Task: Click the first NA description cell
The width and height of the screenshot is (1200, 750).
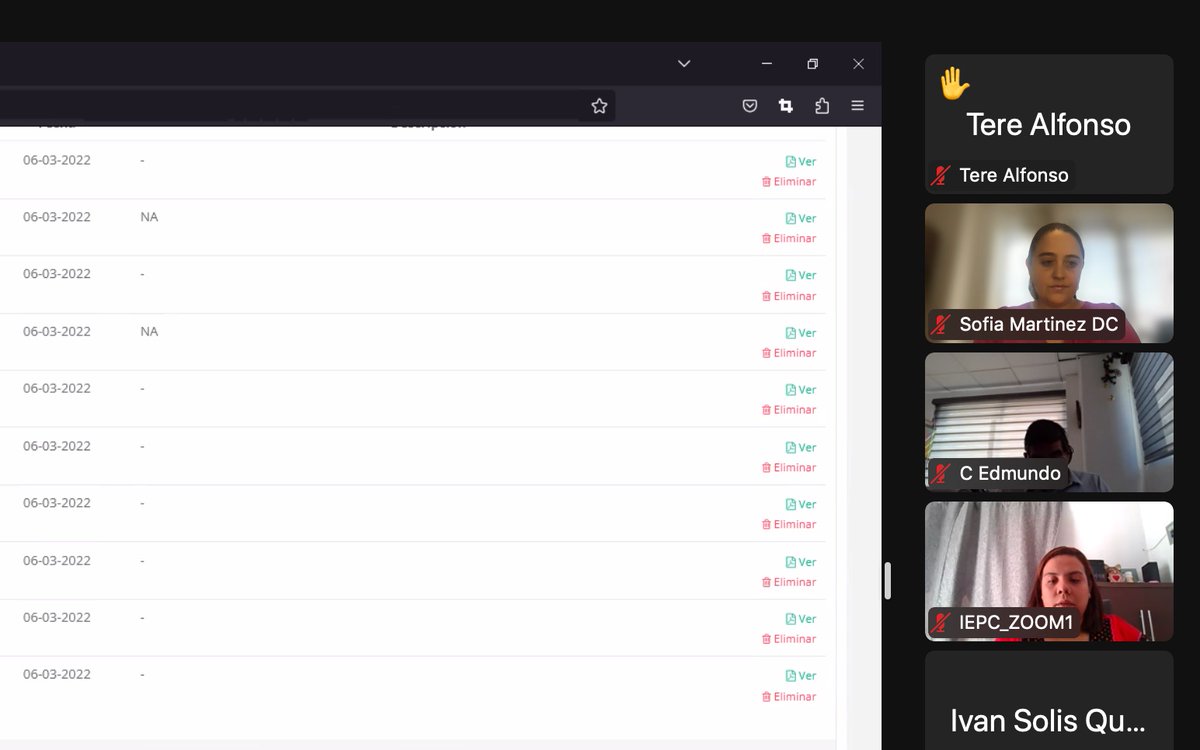Action: click(x=149, y=217)
